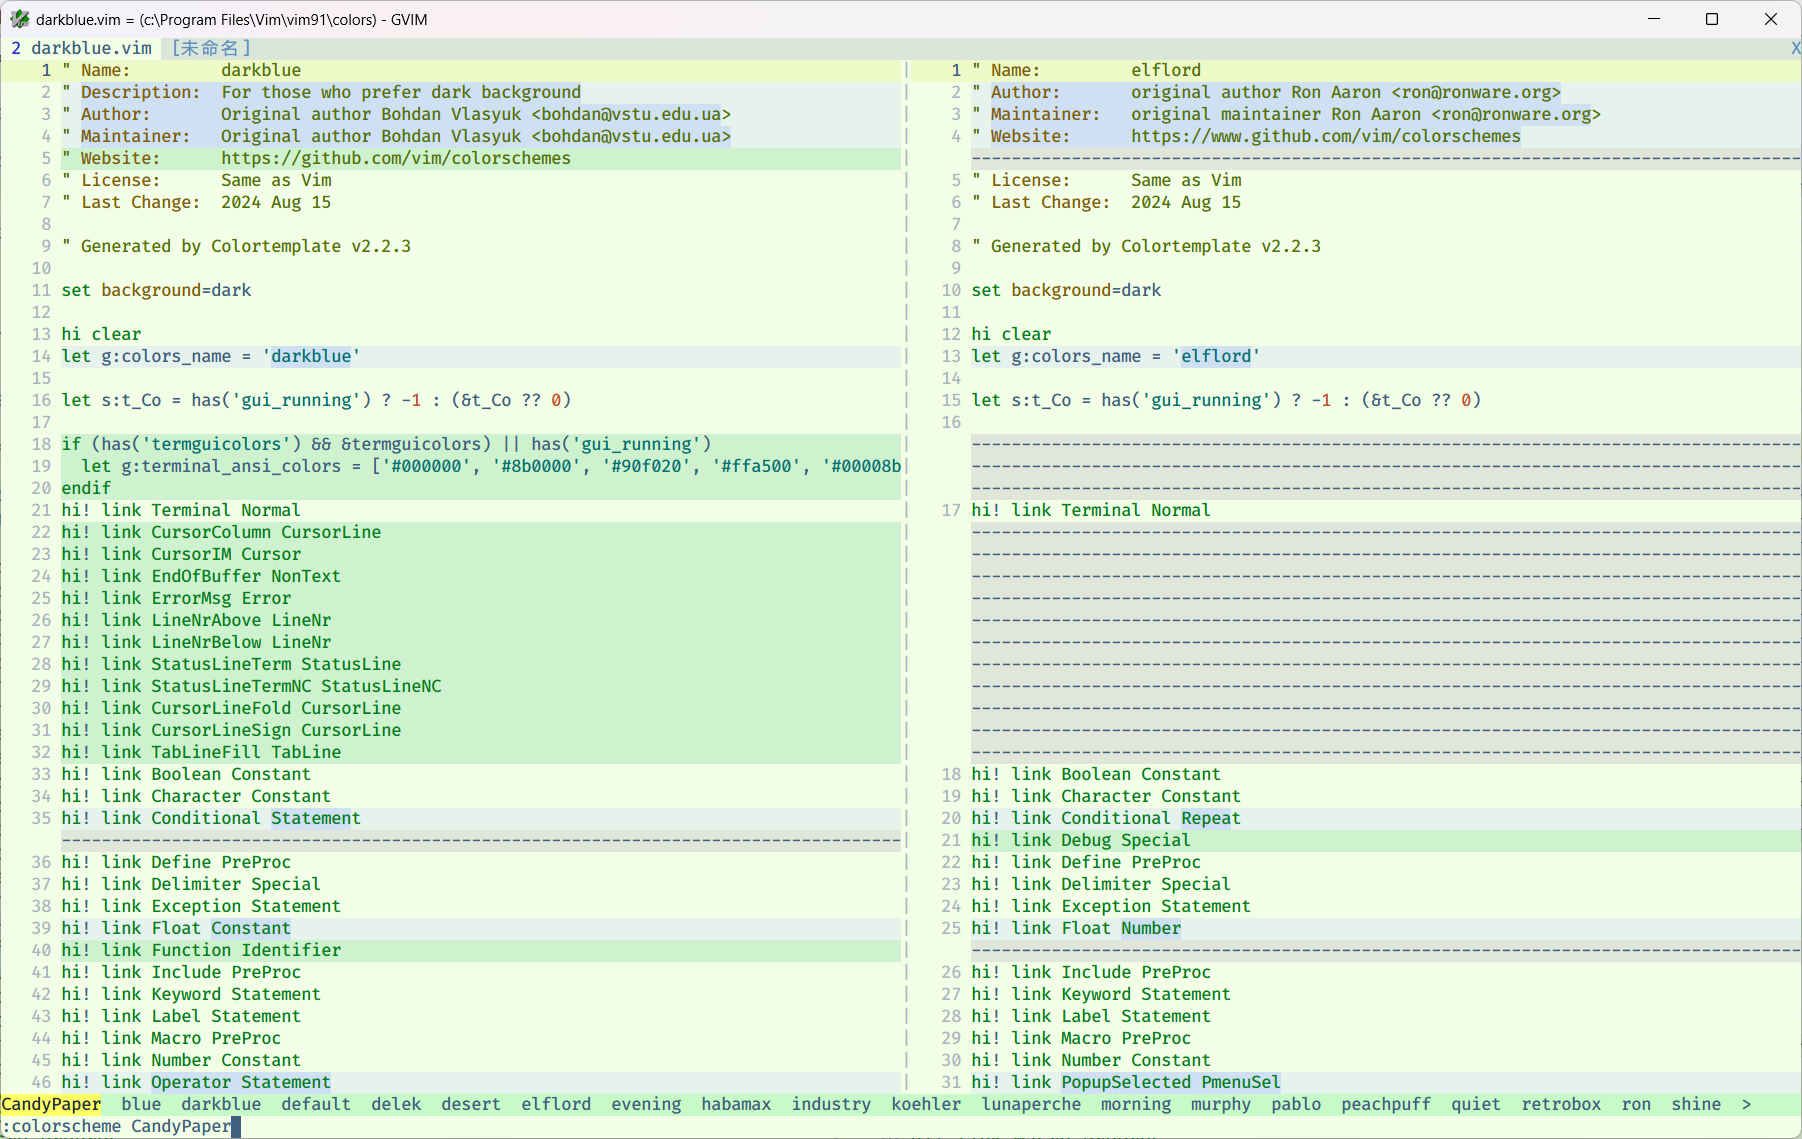1802x1139 pixels.
Task: Click 'Generated by Colortemplate v2.2.3' in right pane
Action: point(1156,246)
